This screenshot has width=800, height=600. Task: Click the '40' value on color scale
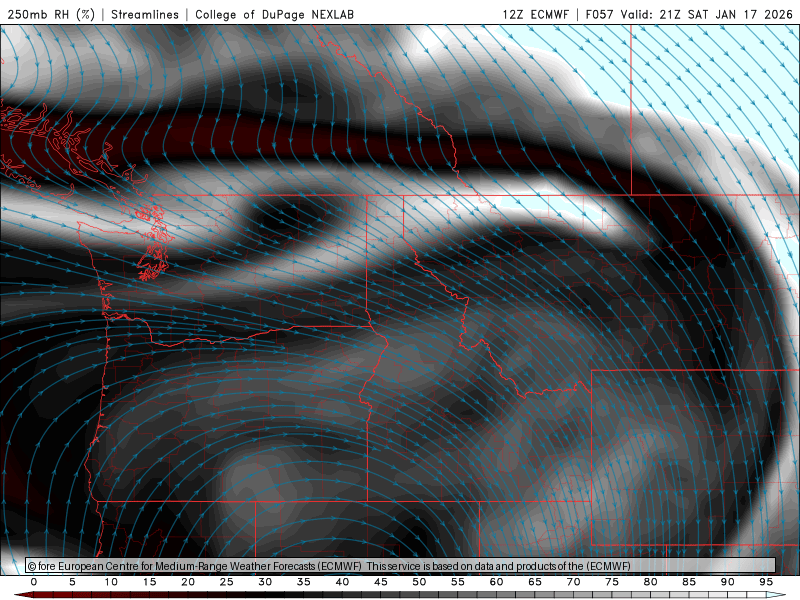pos(342,582)
